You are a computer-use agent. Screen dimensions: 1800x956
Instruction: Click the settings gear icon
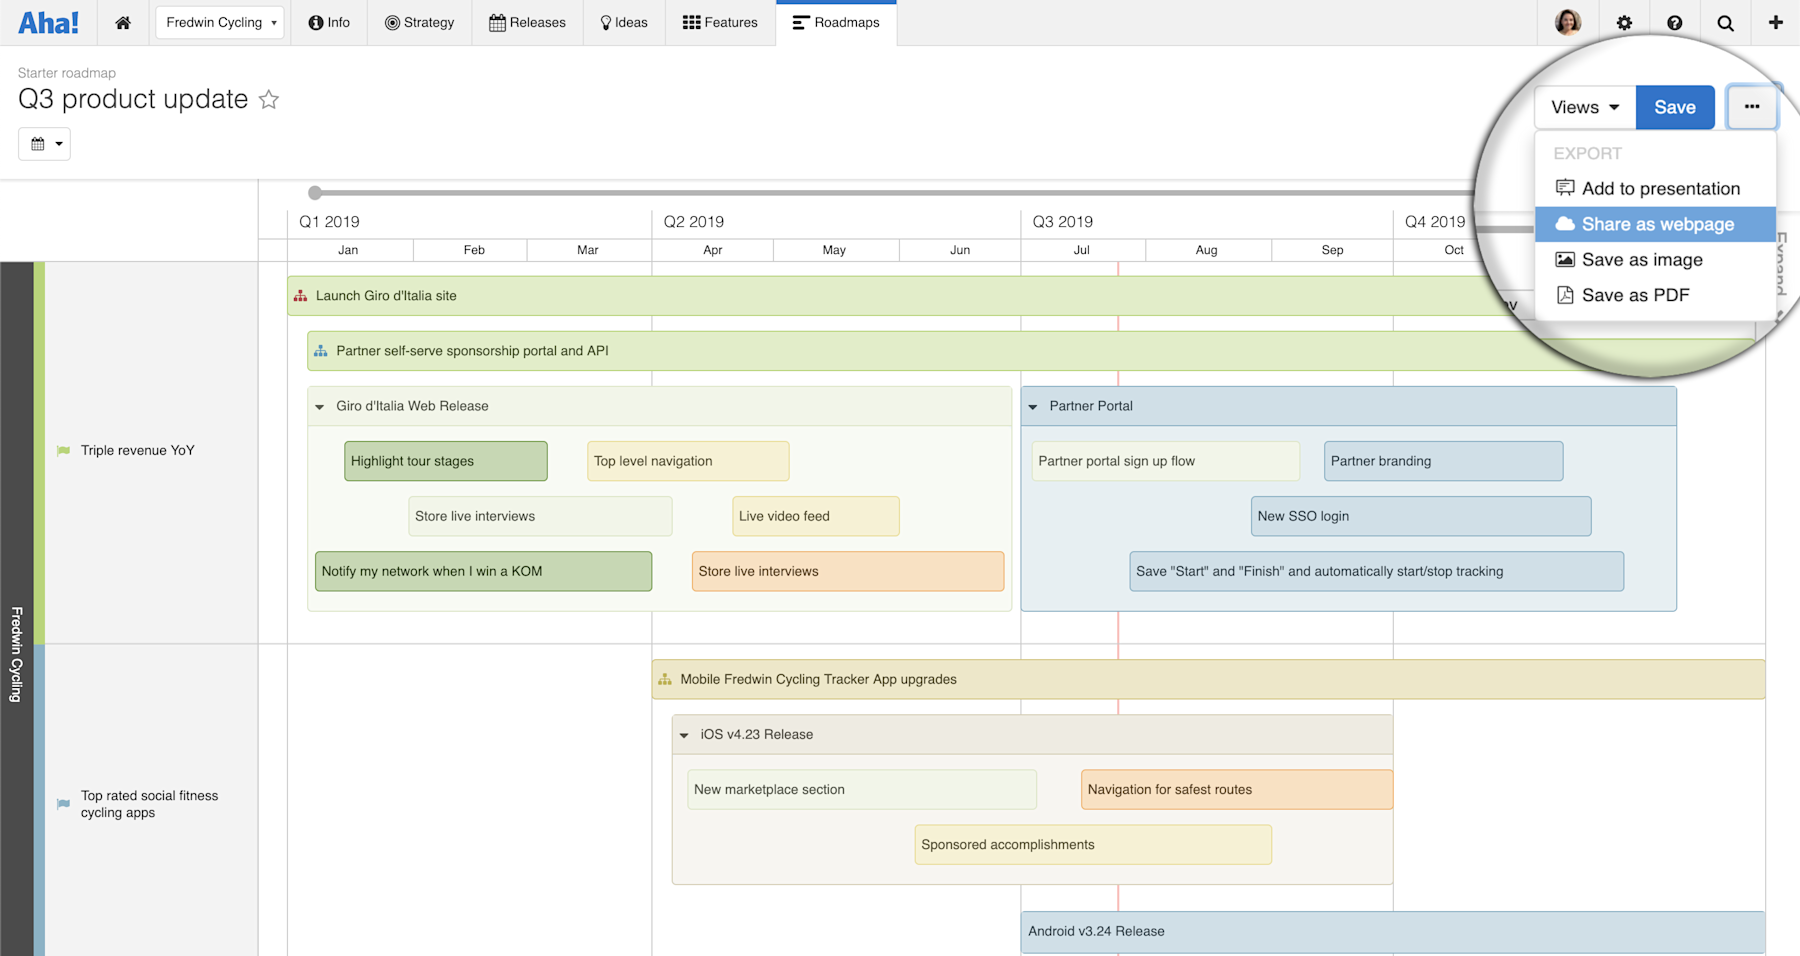1625,22
